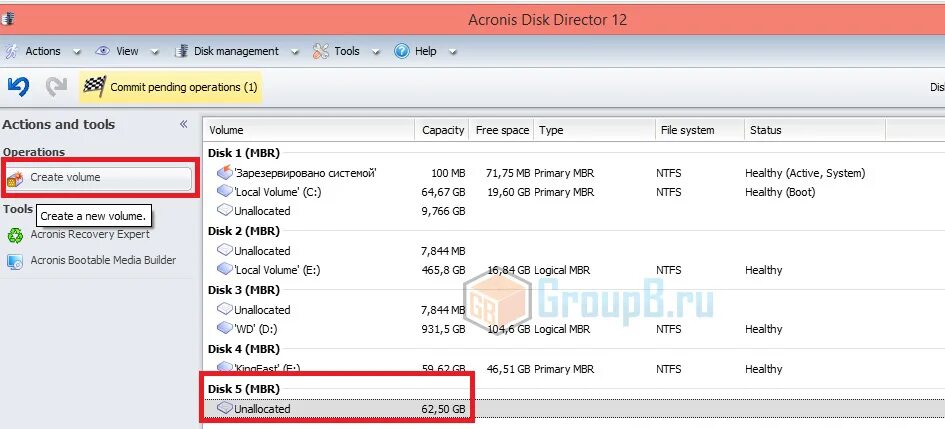Sort by the Capacity column header
945x429 pixels.
[442, 130]
